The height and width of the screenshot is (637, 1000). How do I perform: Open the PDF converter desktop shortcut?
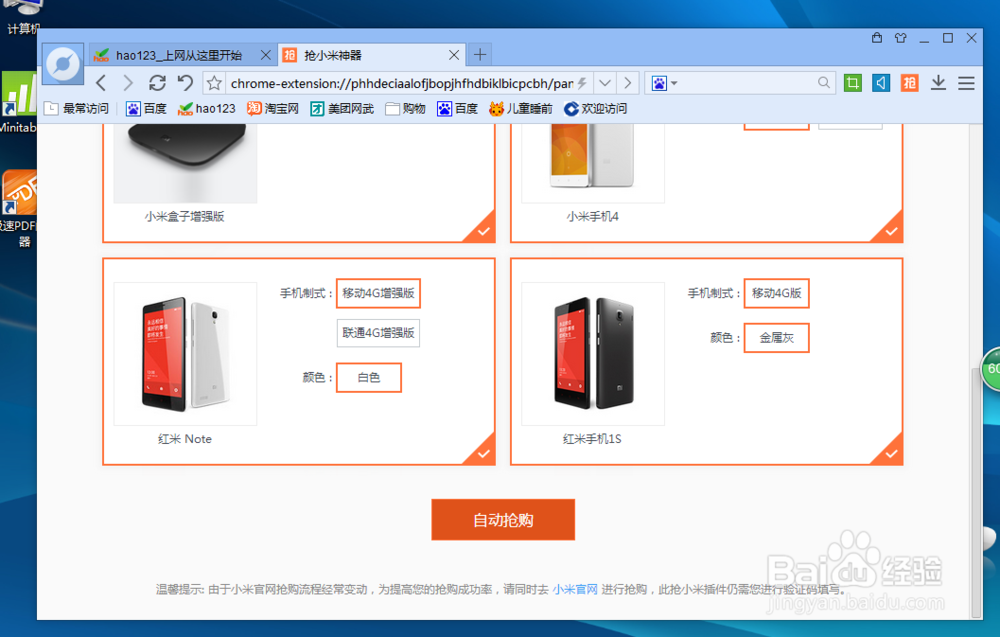(18, 208)
